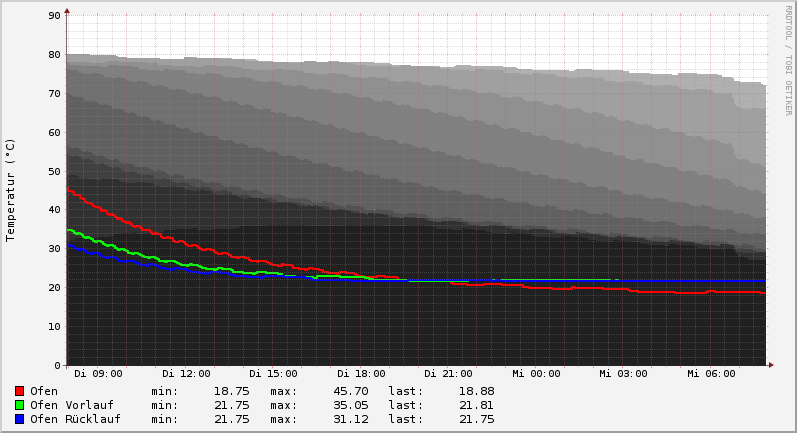Click the Di 12:00 time axis label

point(186,374)
